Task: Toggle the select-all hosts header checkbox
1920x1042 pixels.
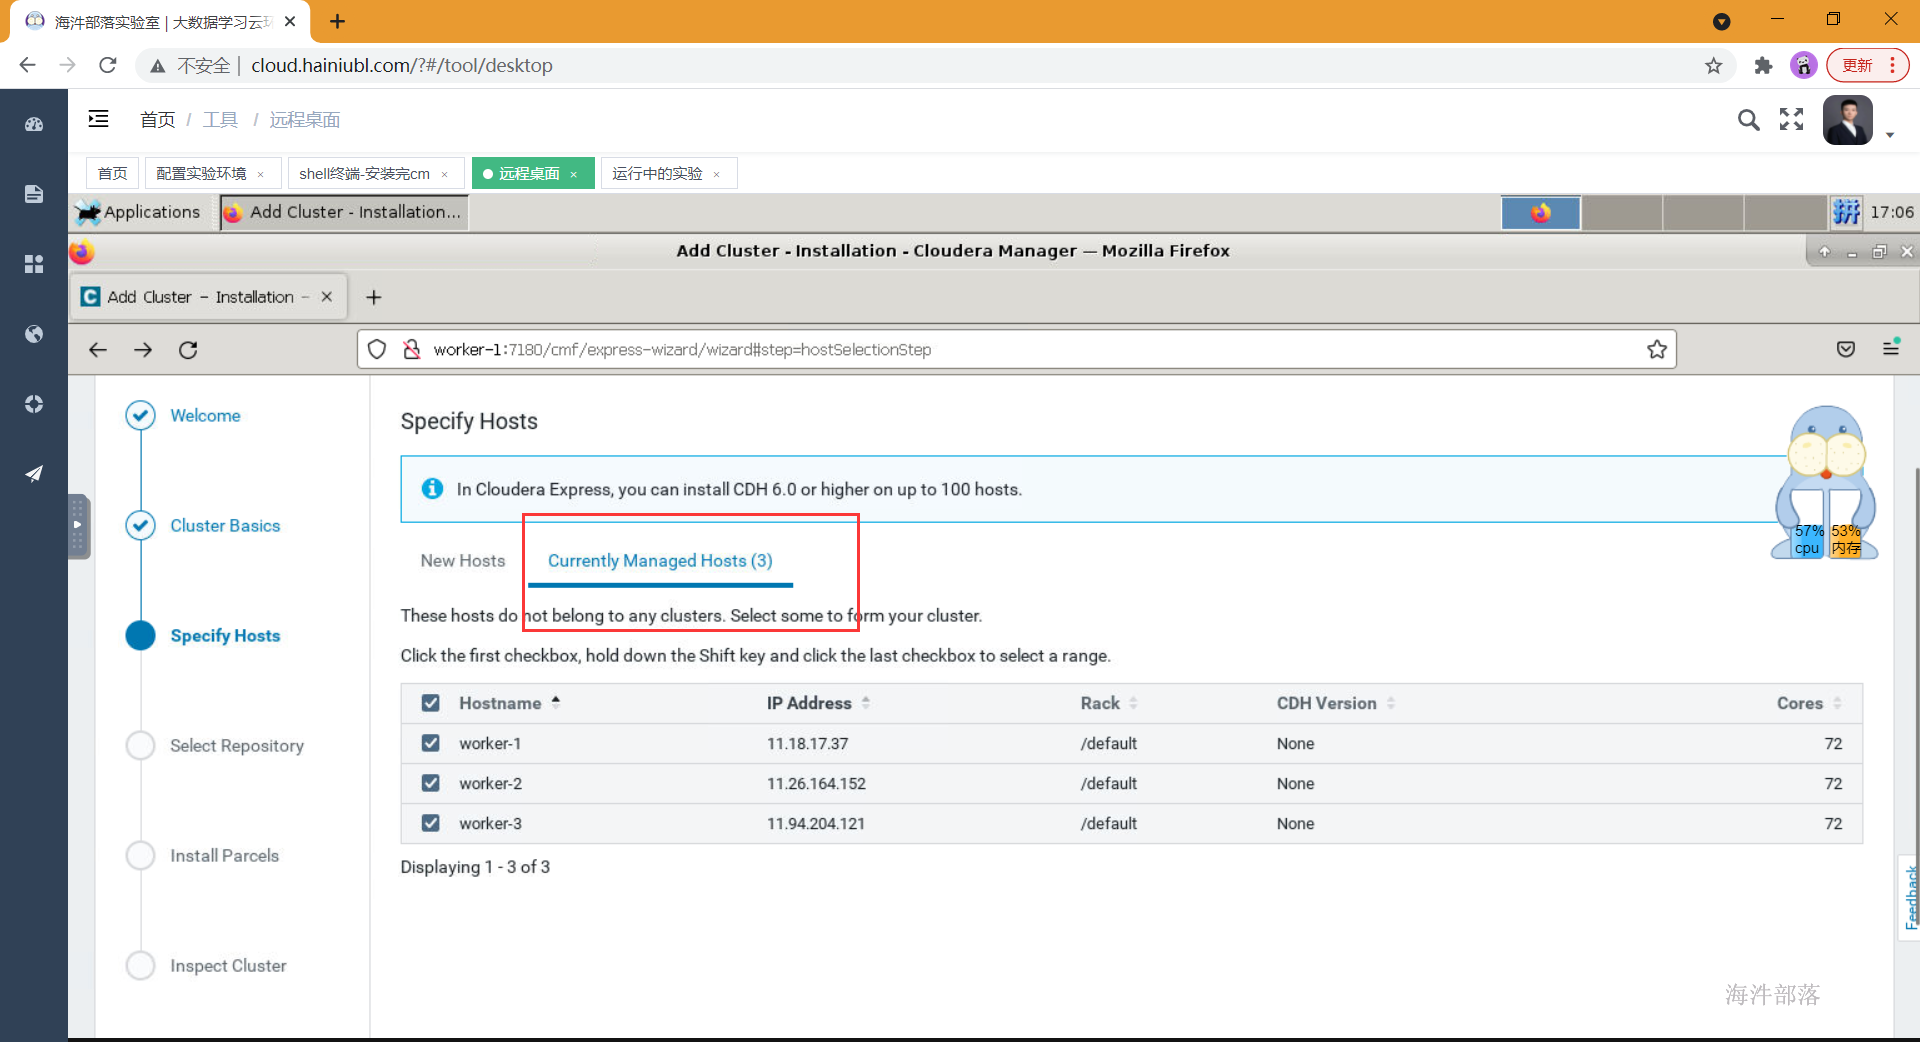Action: pyautogui.click(x=431, y=703)
